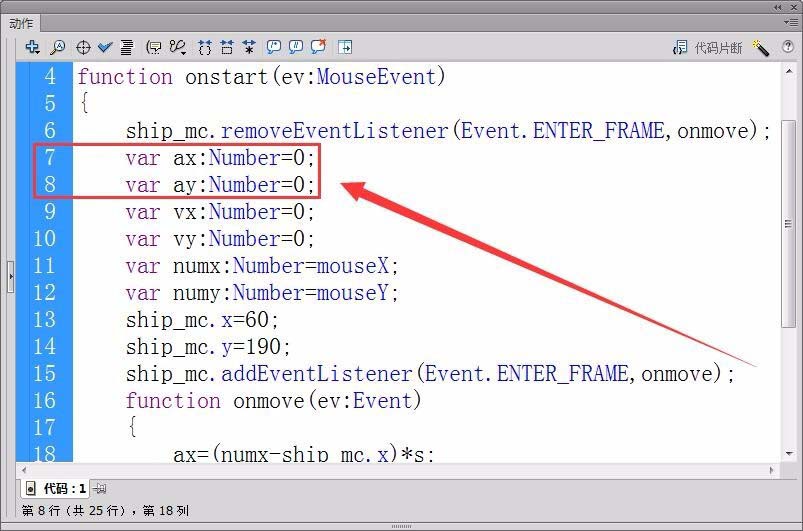Click the addEventListener code line

(430, 374)
